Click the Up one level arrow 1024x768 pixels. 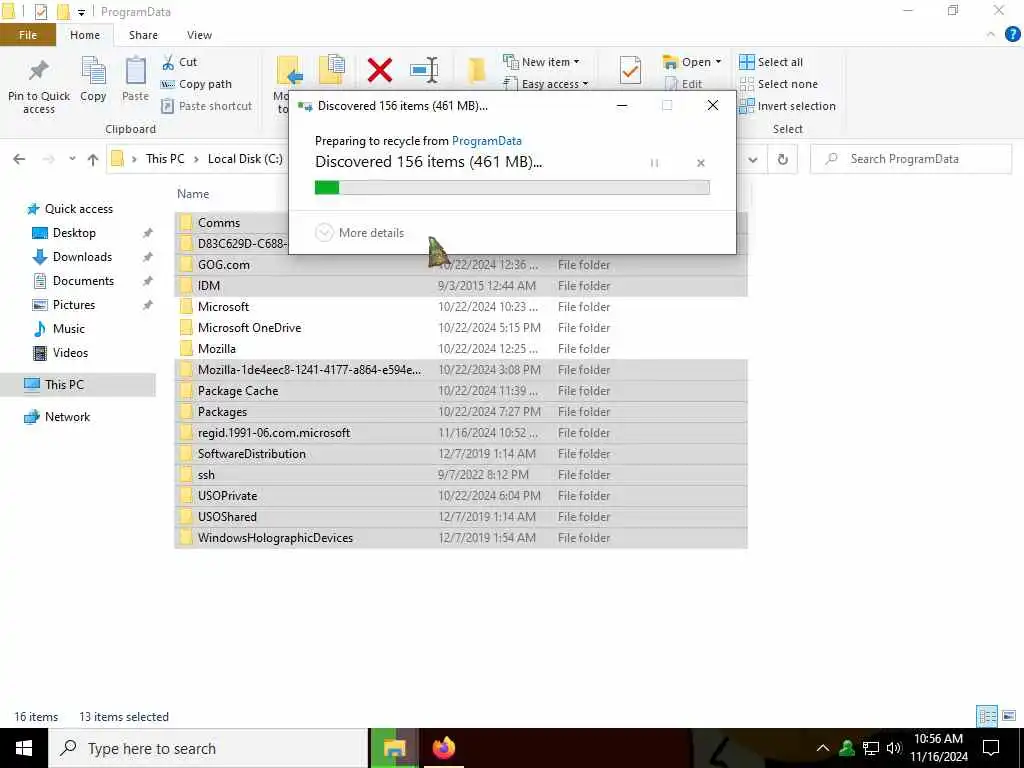point(93,159)
